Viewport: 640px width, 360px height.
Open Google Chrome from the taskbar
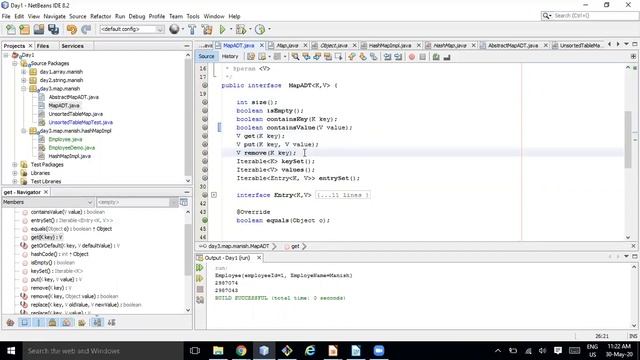pos(241,351)
